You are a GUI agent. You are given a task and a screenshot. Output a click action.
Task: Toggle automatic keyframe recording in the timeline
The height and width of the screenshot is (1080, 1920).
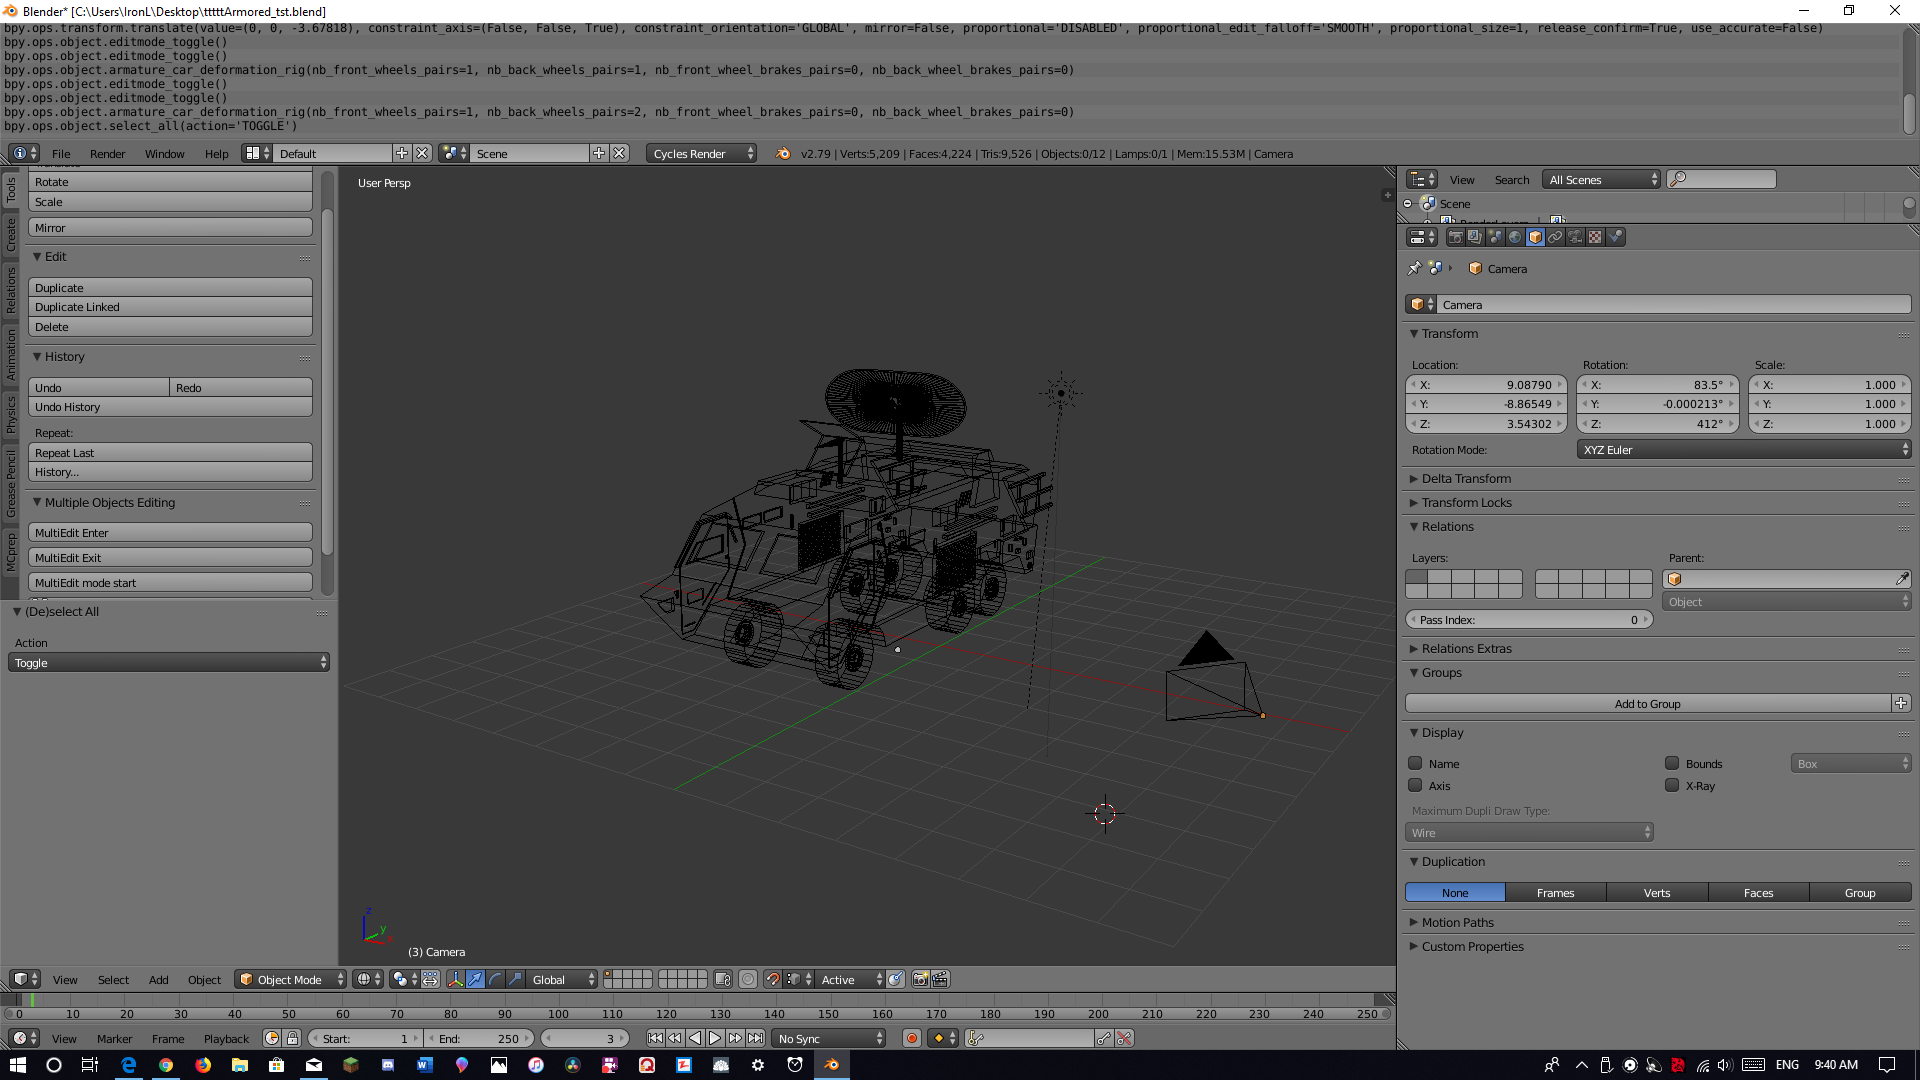[x=912, y=1038]
